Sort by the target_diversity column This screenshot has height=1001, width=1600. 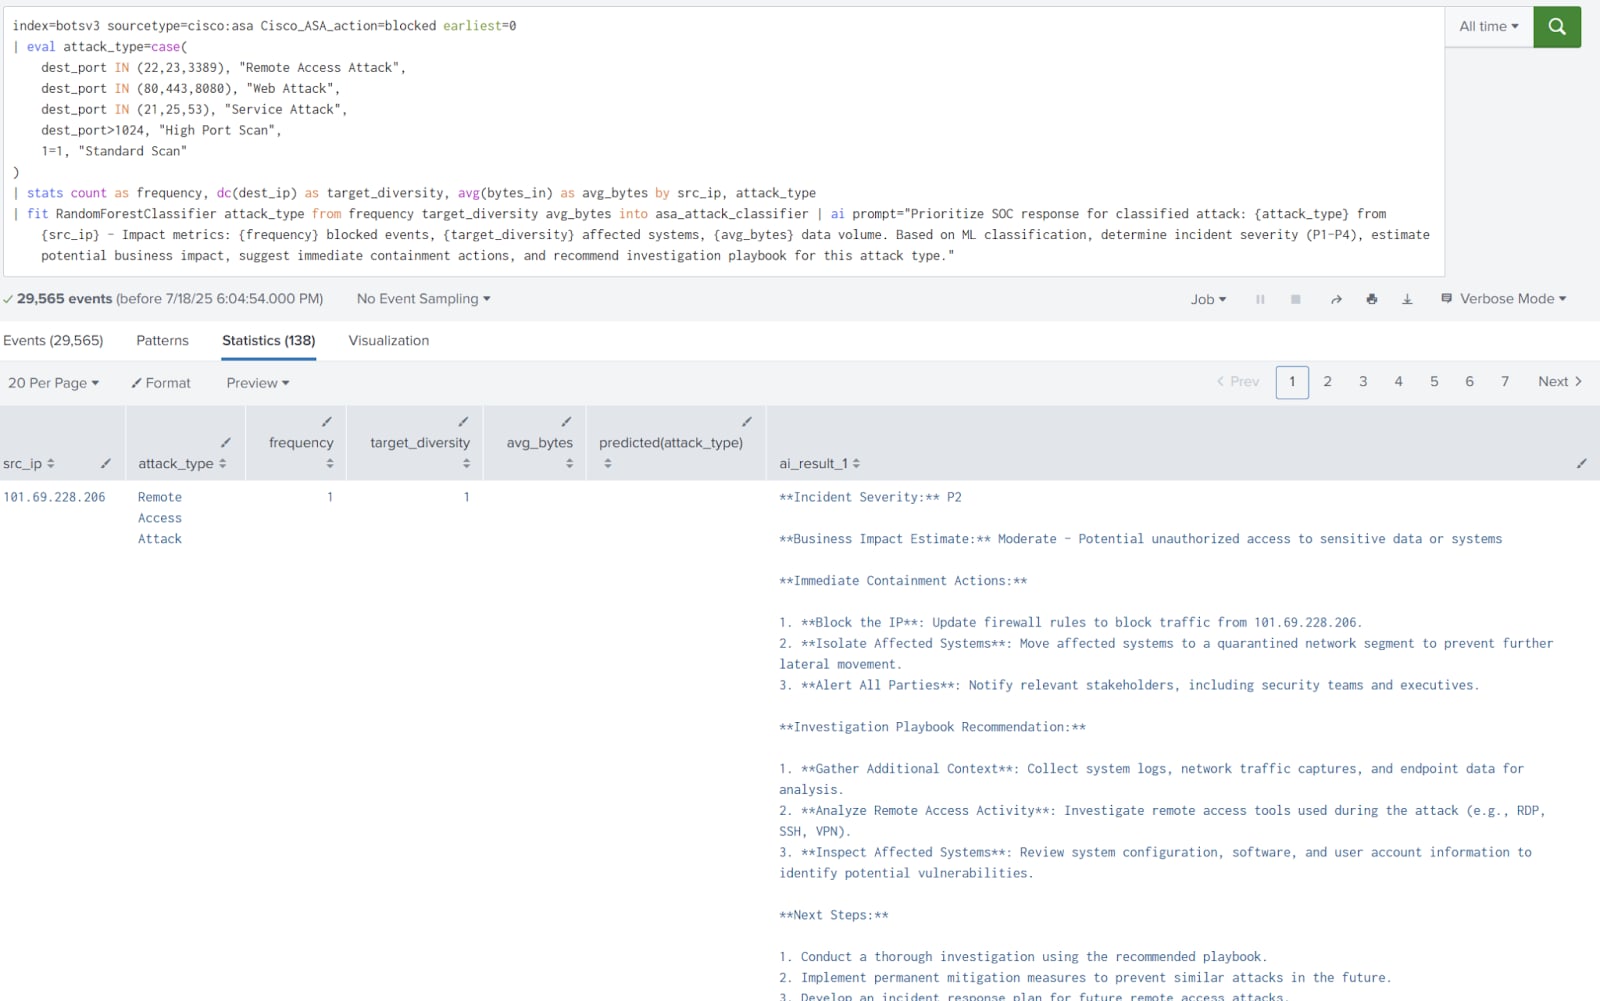click(x=466, y=463)
